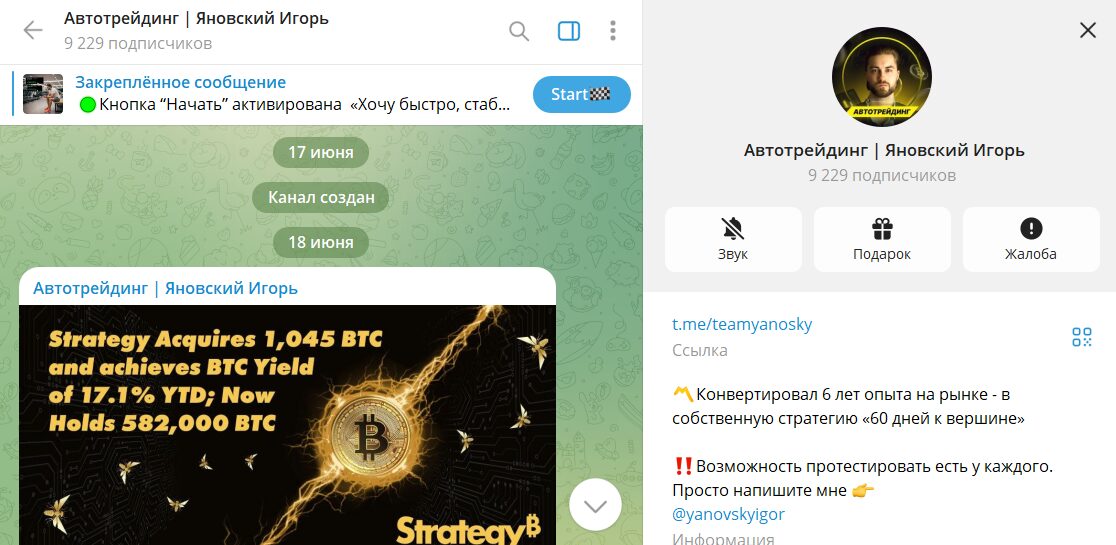Toggle the right info sidebar panel icon
The image size is (1116, 545).
point(569,31)
